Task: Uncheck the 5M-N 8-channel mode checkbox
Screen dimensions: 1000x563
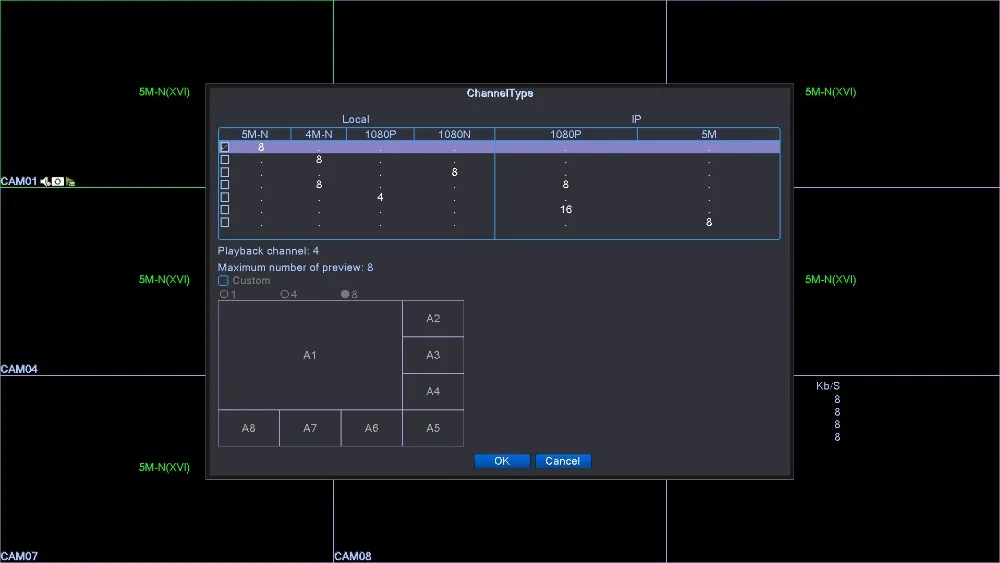Action: tap(224, 147)
